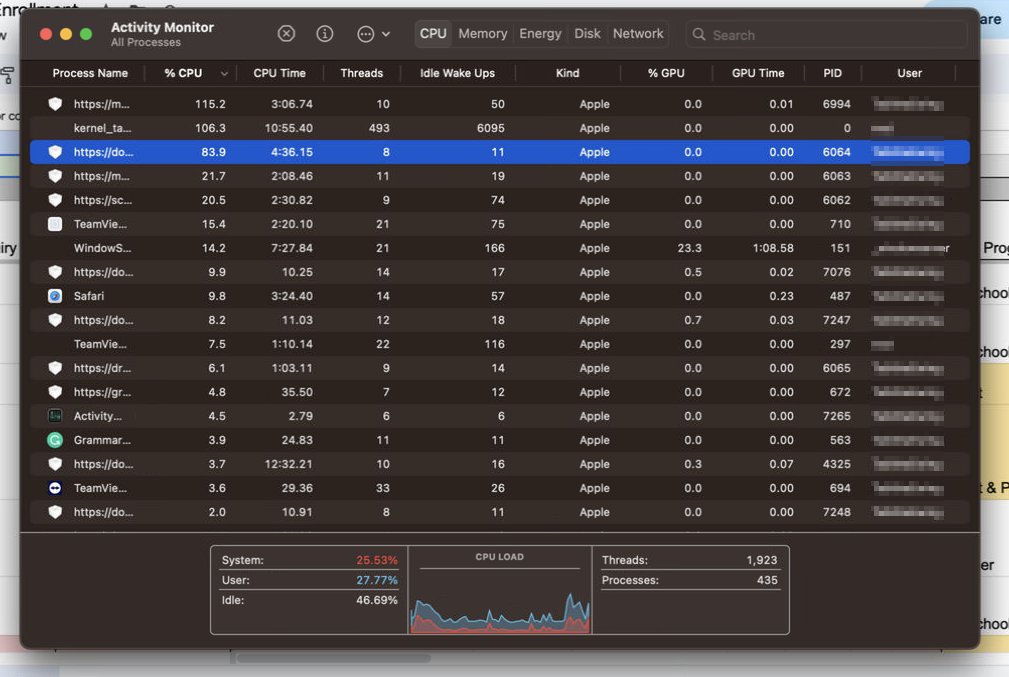This screenshot has width=1009, height=677.
Task: Open process info with the i icon
Action: pos(324,34)
